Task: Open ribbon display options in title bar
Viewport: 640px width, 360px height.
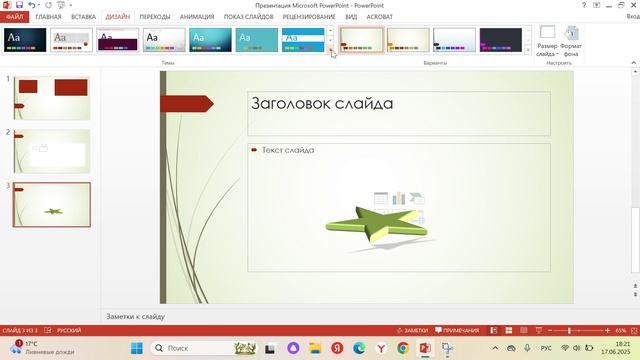Action: click(x=596, y=5)
